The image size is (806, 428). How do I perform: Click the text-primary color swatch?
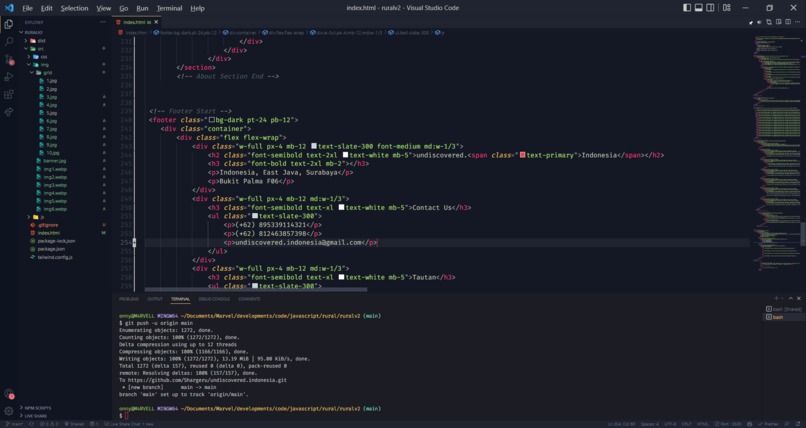pos(522,155)
